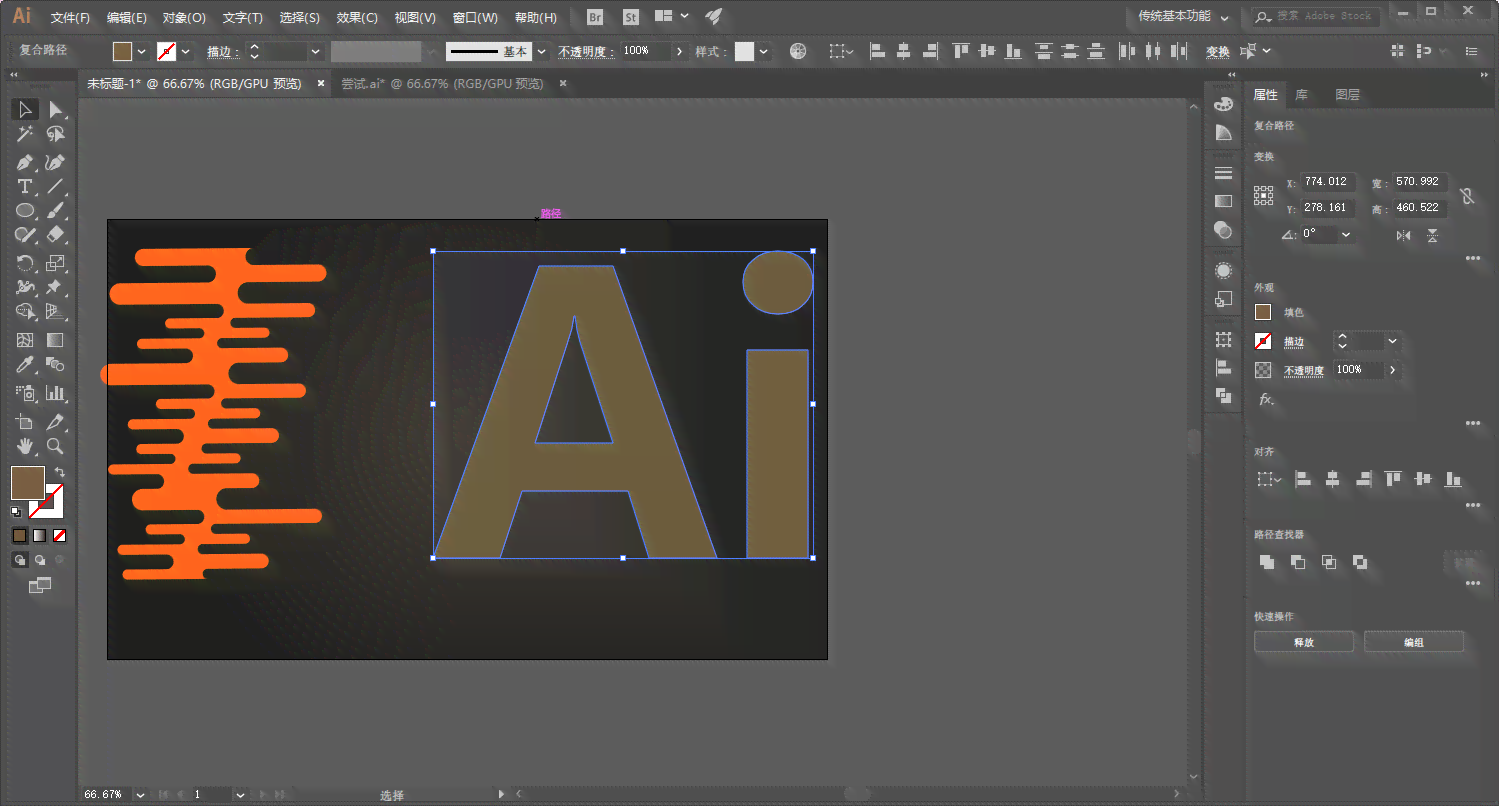The width and height of the screenshot is (1499, 806).
Task: Select the Rotate tool
Action: tap(25, 263)
